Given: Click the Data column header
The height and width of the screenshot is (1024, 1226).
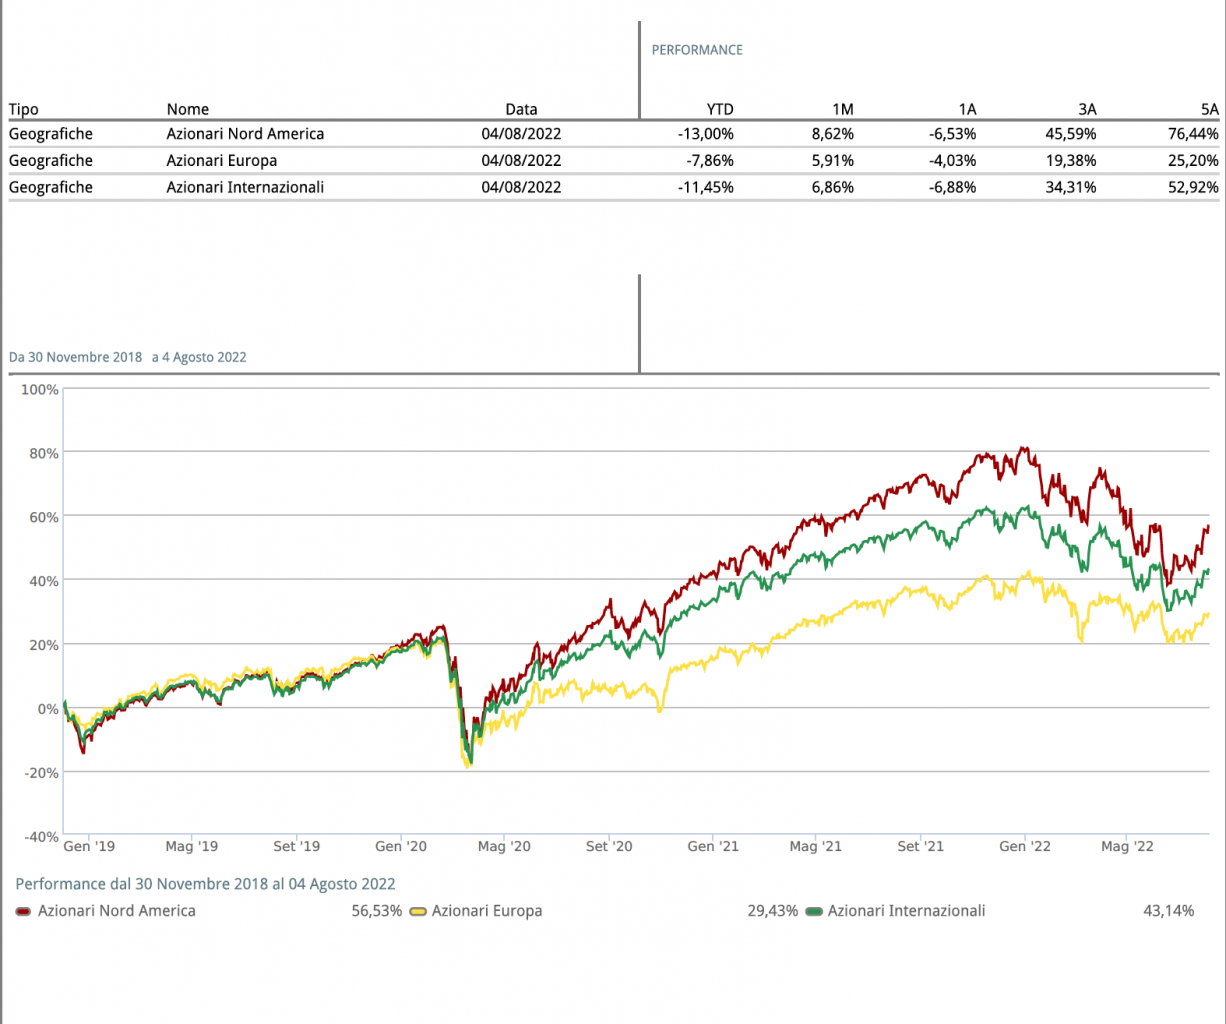Looking at the screenshot, I should click(x=521, y=109).
